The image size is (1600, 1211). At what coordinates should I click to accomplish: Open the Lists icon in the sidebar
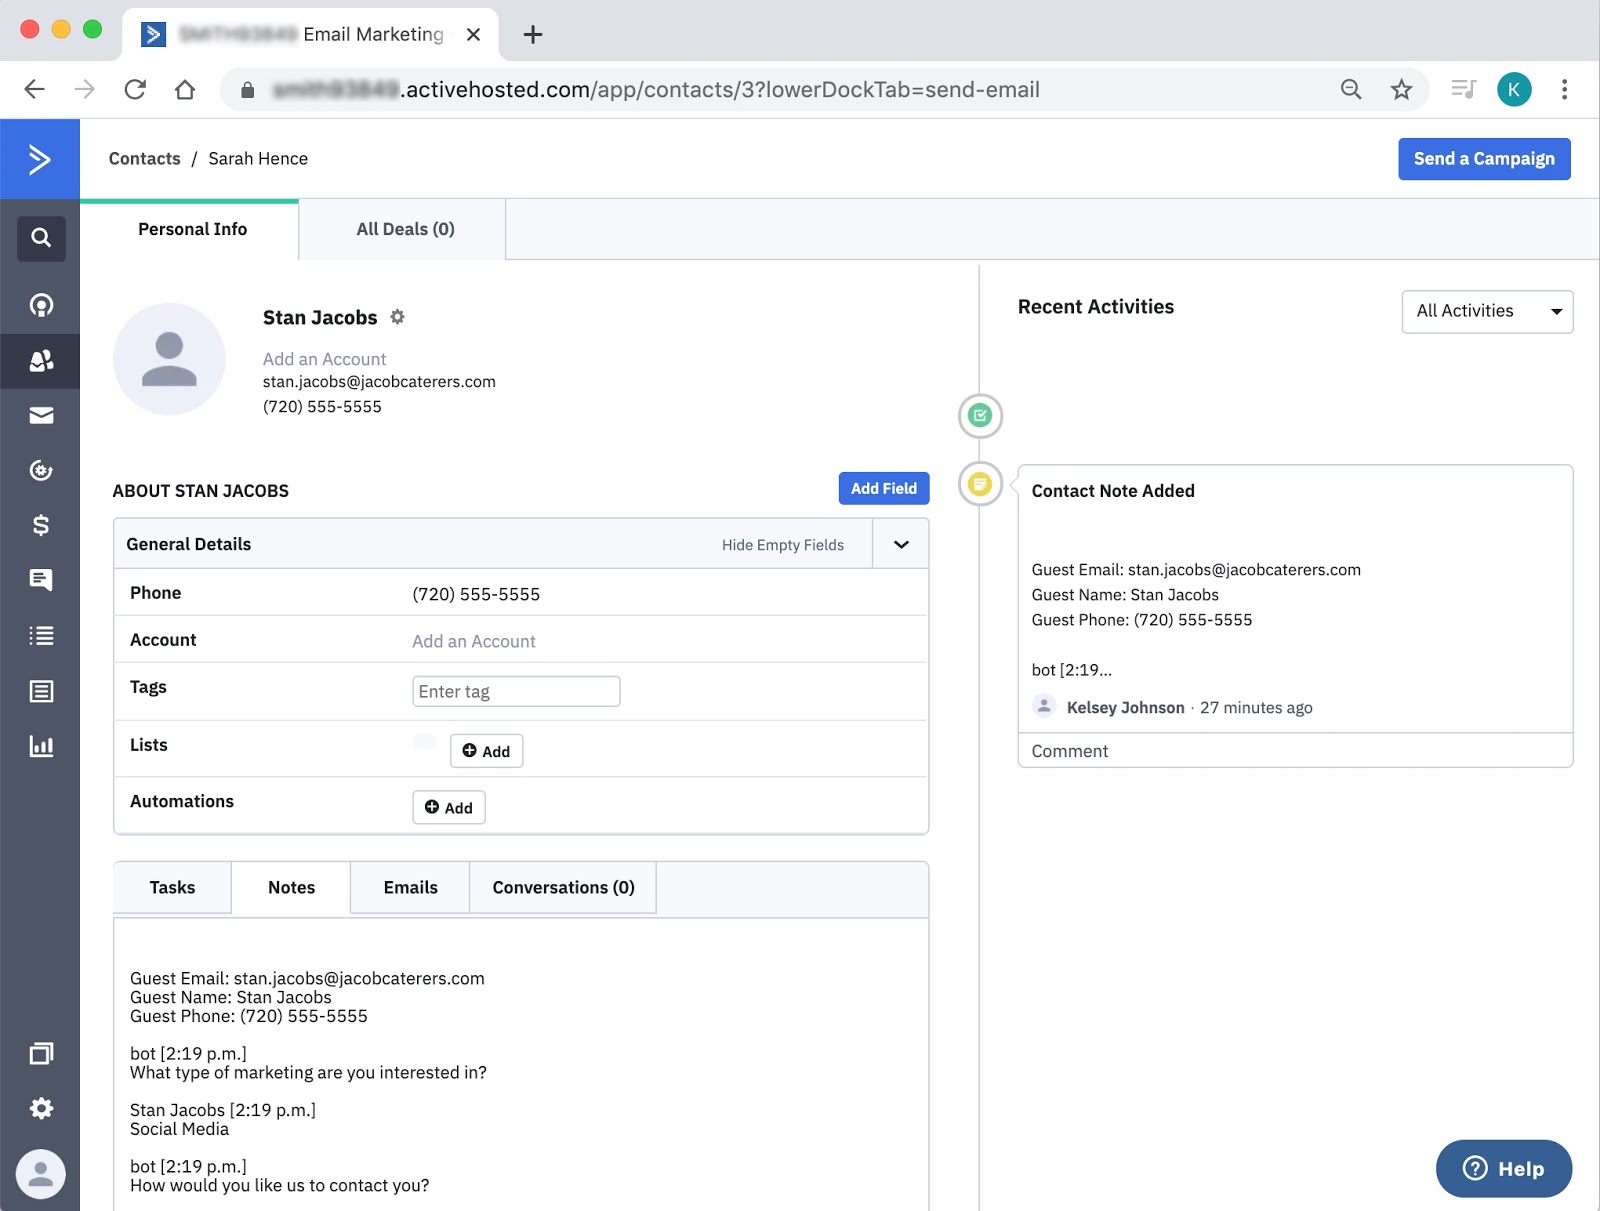[40, 635]
